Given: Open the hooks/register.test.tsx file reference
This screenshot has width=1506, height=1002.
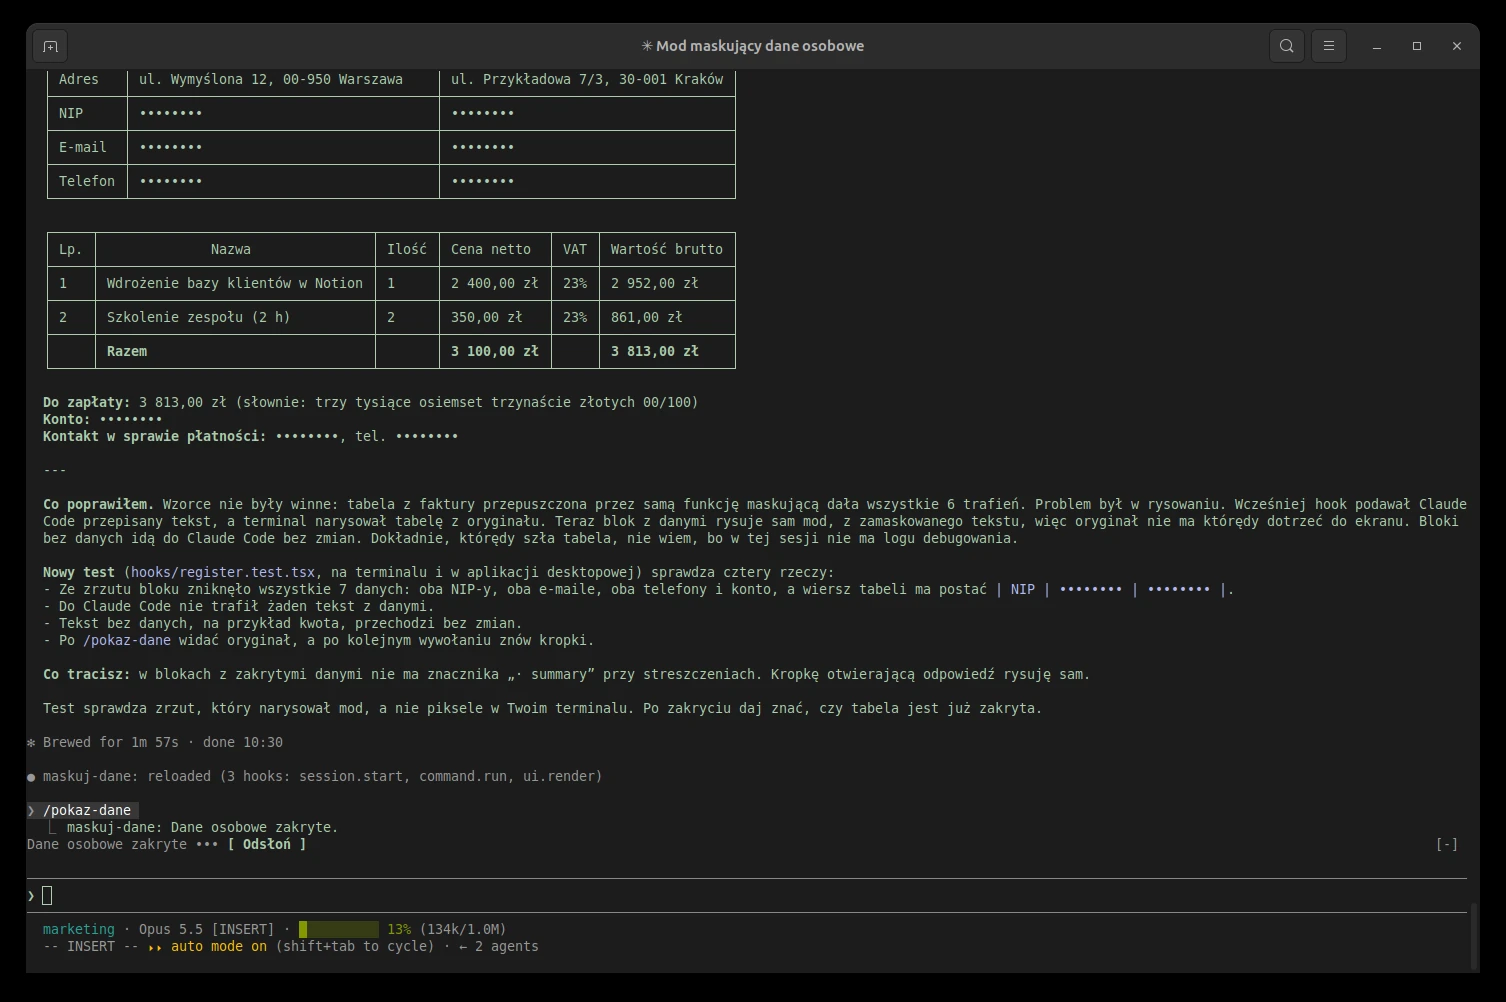Looking at the screenshot, I should 223,572.
